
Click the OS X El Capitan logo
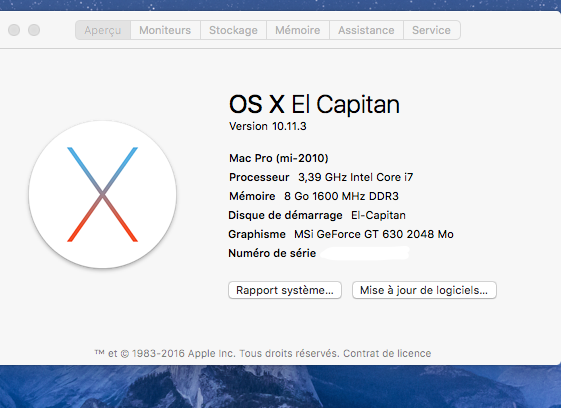102,194
